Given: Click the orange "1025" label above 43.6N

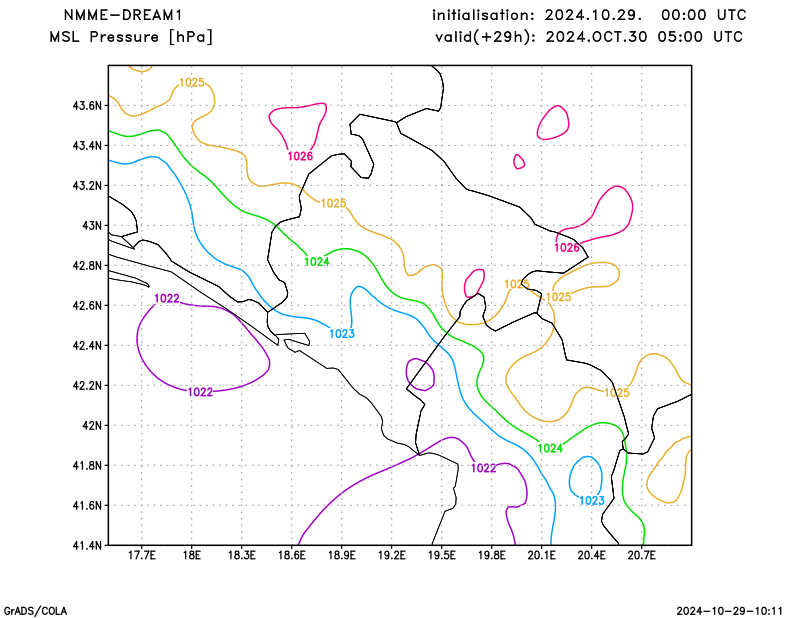Looking at the screenshot, I should [x=192, y=83].
